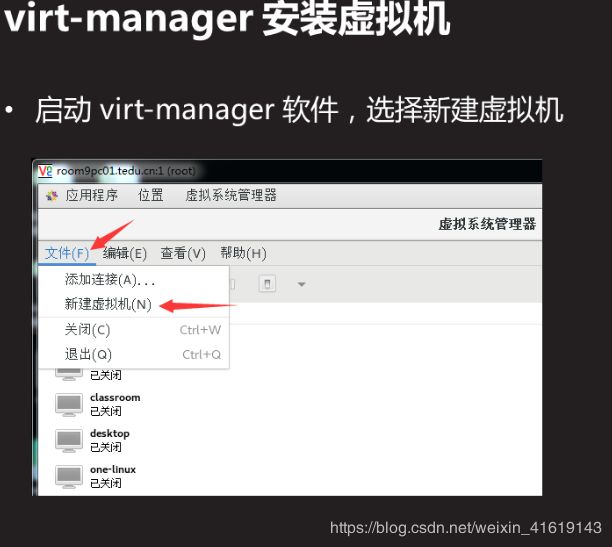Click the classroom VM name
The height and width of the screenshot is (547, 612).
point(115,397)
